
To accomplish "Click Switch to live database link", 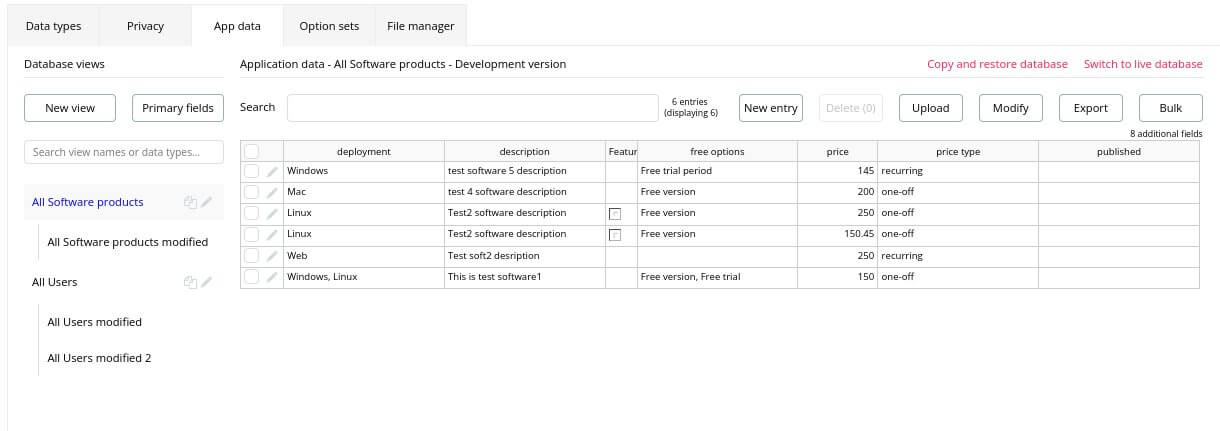I will pos(1143,64).
